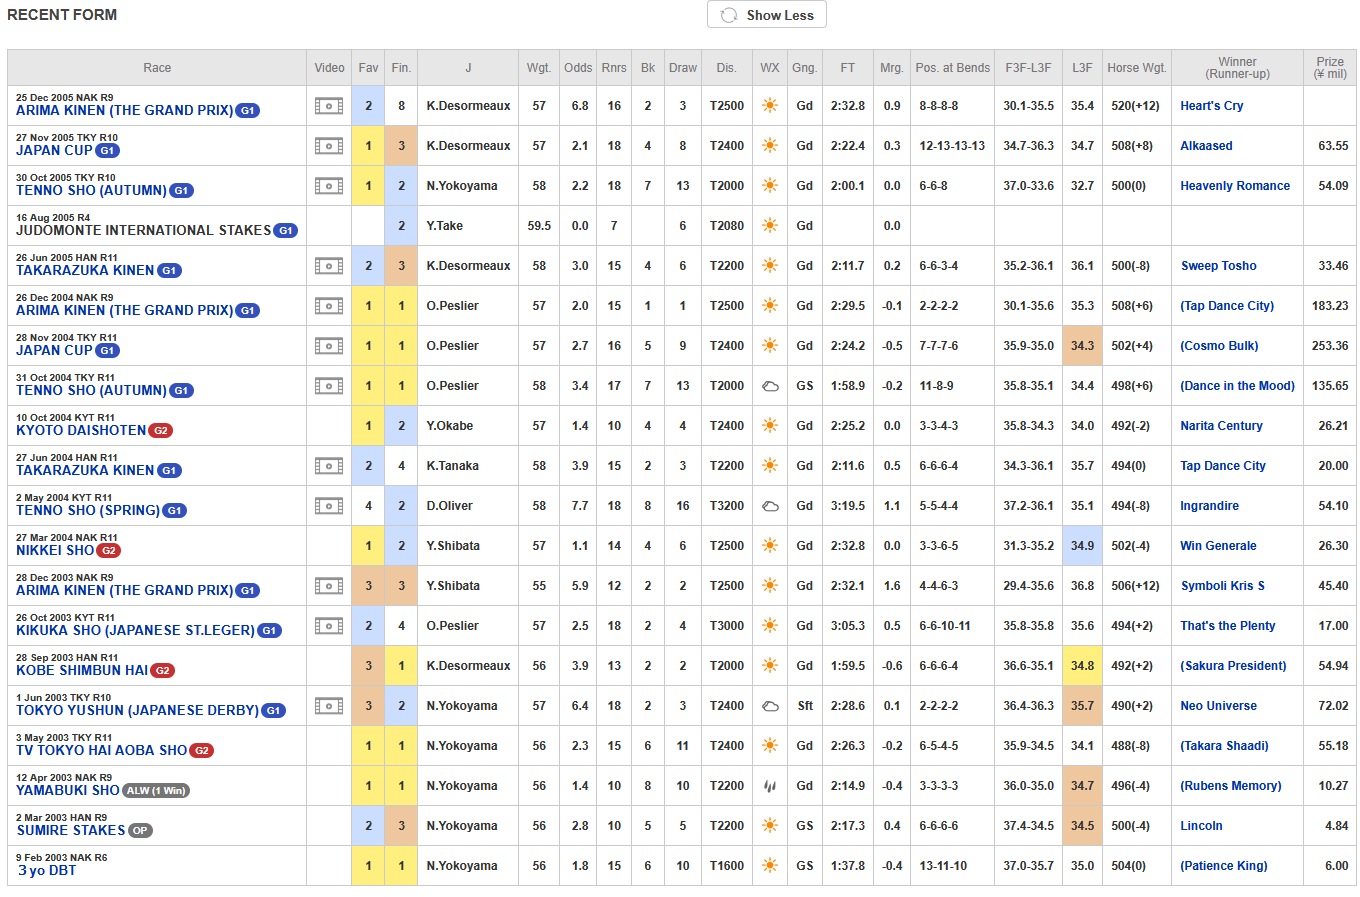This screenshot has height=897, width=1360.
Task: Open Kobe Shimbun Hai race page
Action: pyautogui.click(x=82, y=671)
